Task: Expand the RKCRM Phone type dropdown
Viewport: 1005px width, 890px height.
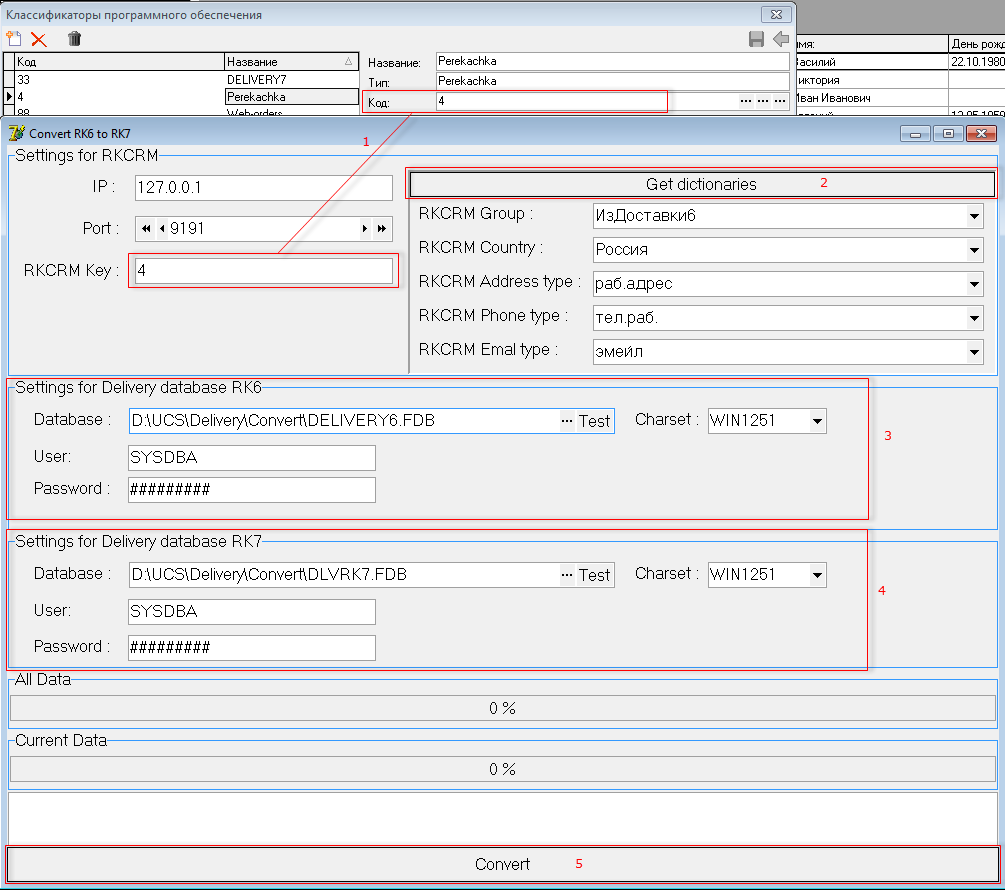Action: tap(975, 318)
